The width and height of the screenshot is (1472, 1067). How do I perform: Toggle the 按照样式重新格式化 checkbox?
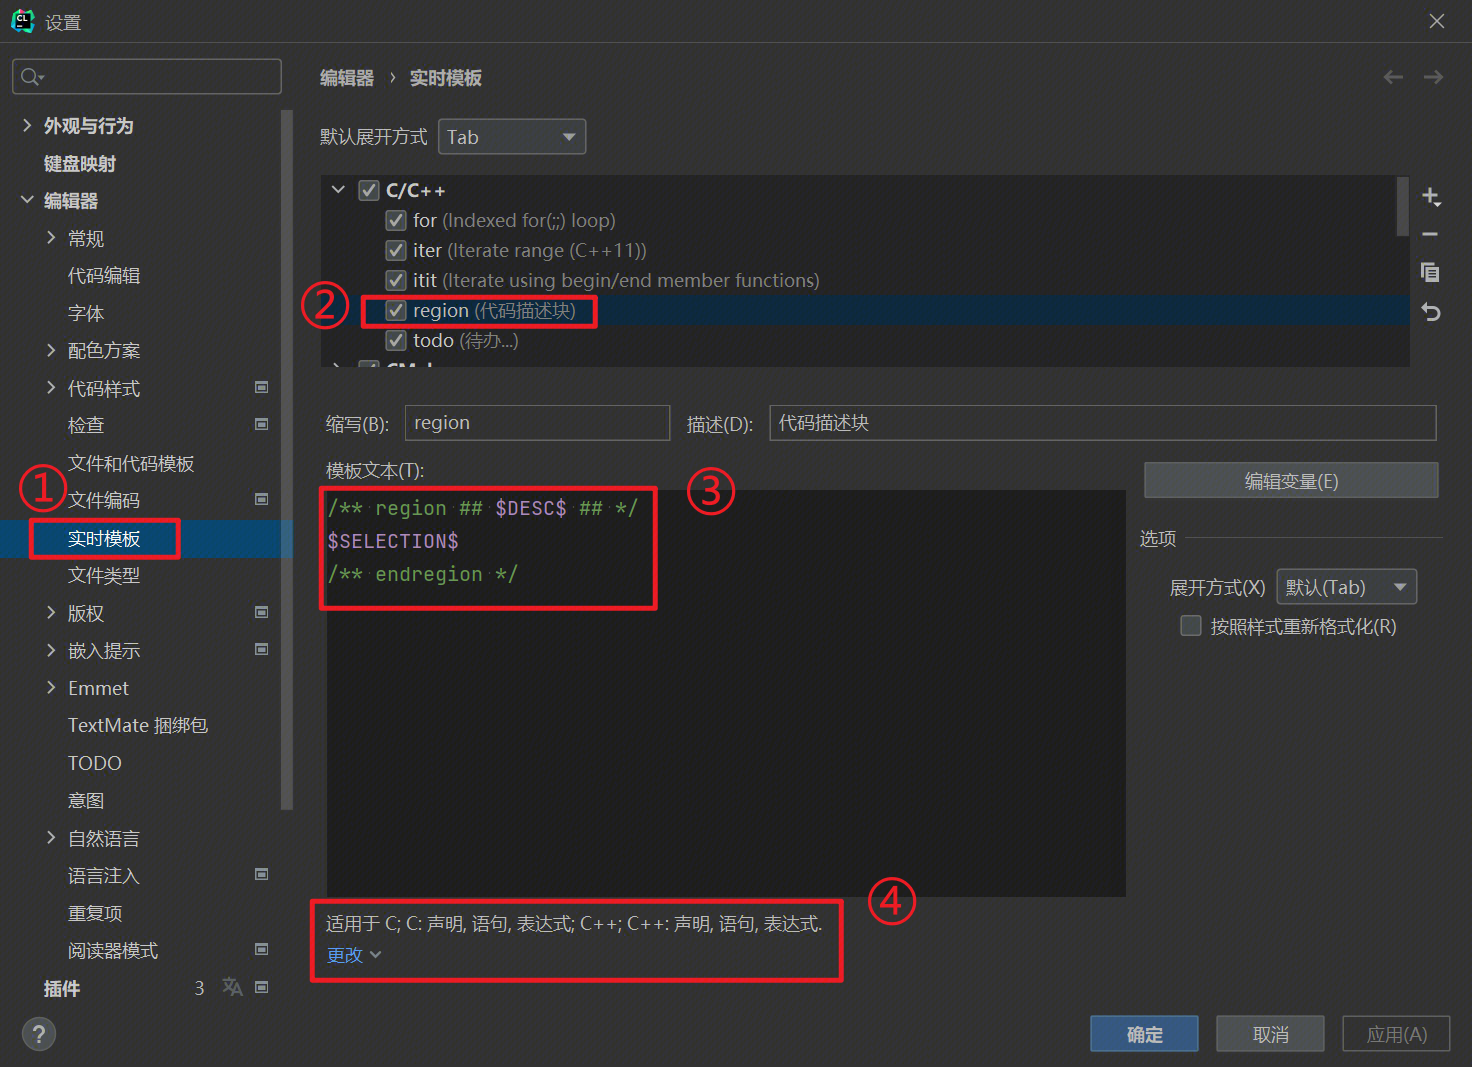(x=1191, y=626)
